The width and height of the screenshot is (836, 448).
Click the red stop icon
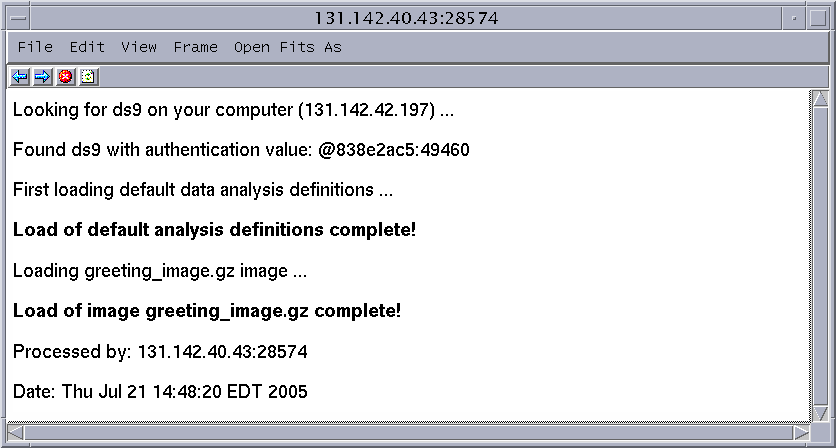[66, 77]
